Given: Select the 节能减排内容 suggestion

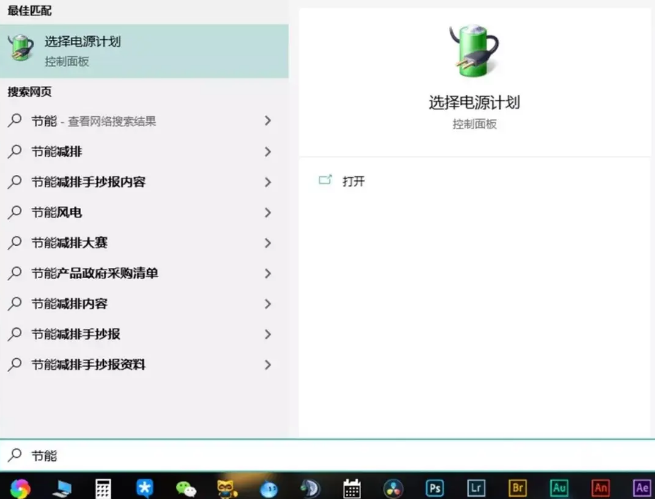Looking at the screenshot, I should click(144, 304).
